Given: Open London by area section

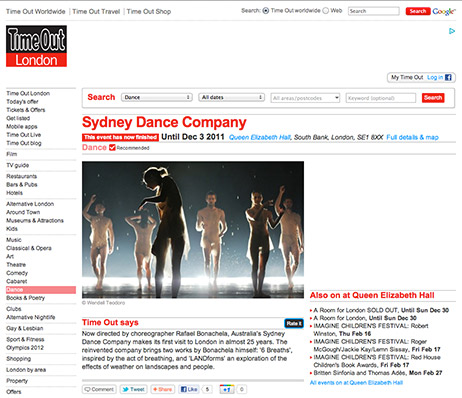Looking at the screenshot, I should [26, 370].
